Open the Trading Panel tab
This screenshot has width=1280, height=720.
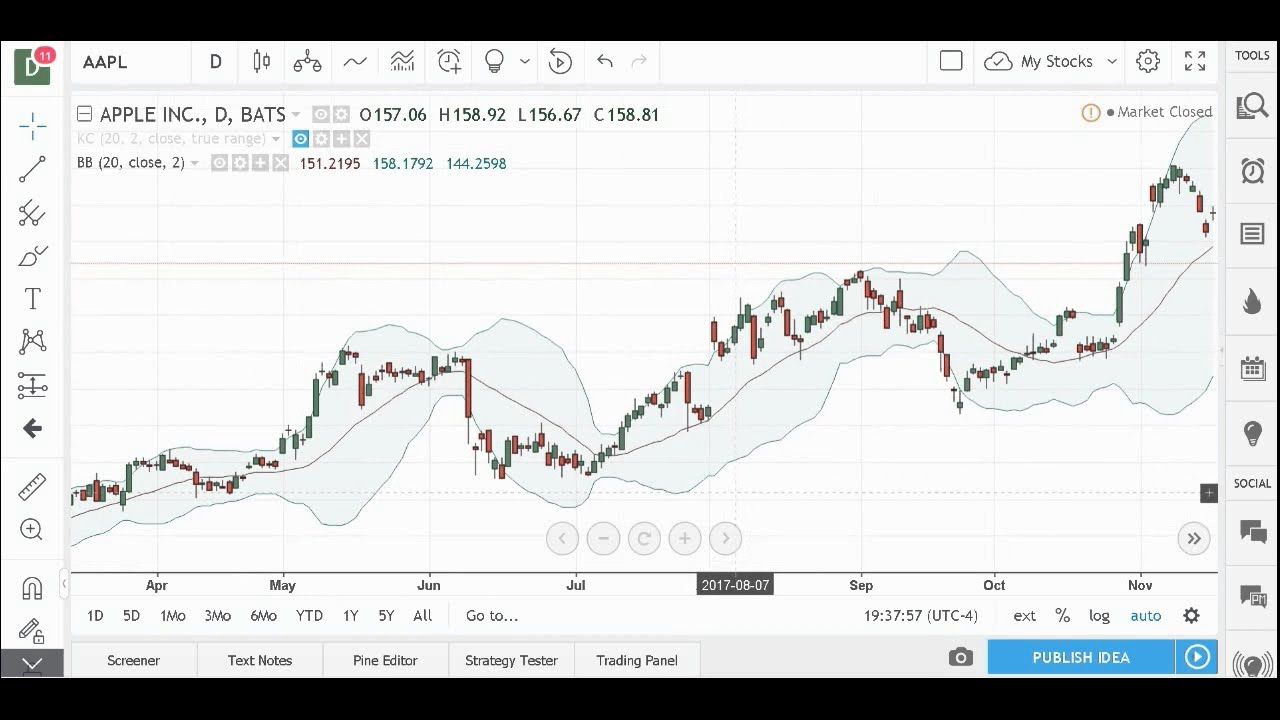(x=637, y=660)
